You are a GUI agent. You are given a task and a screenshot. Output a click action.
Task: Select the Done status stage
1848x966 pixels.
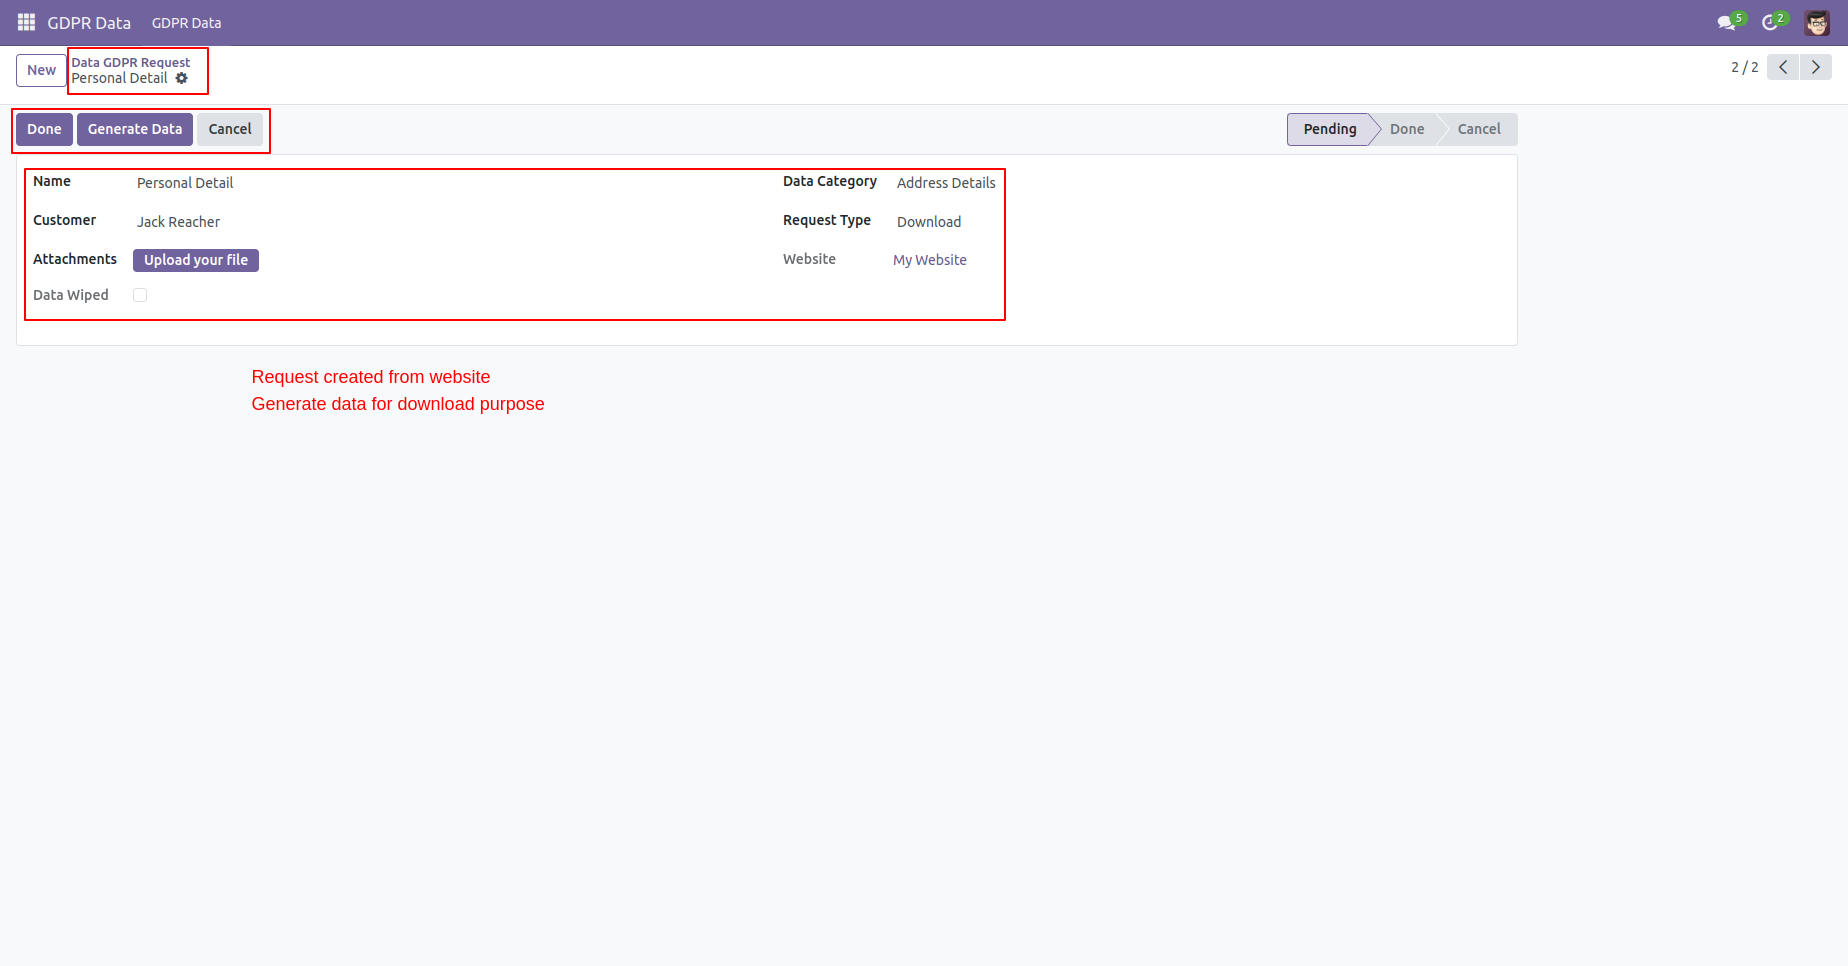pyautogui.click(x=1407, y=129)
